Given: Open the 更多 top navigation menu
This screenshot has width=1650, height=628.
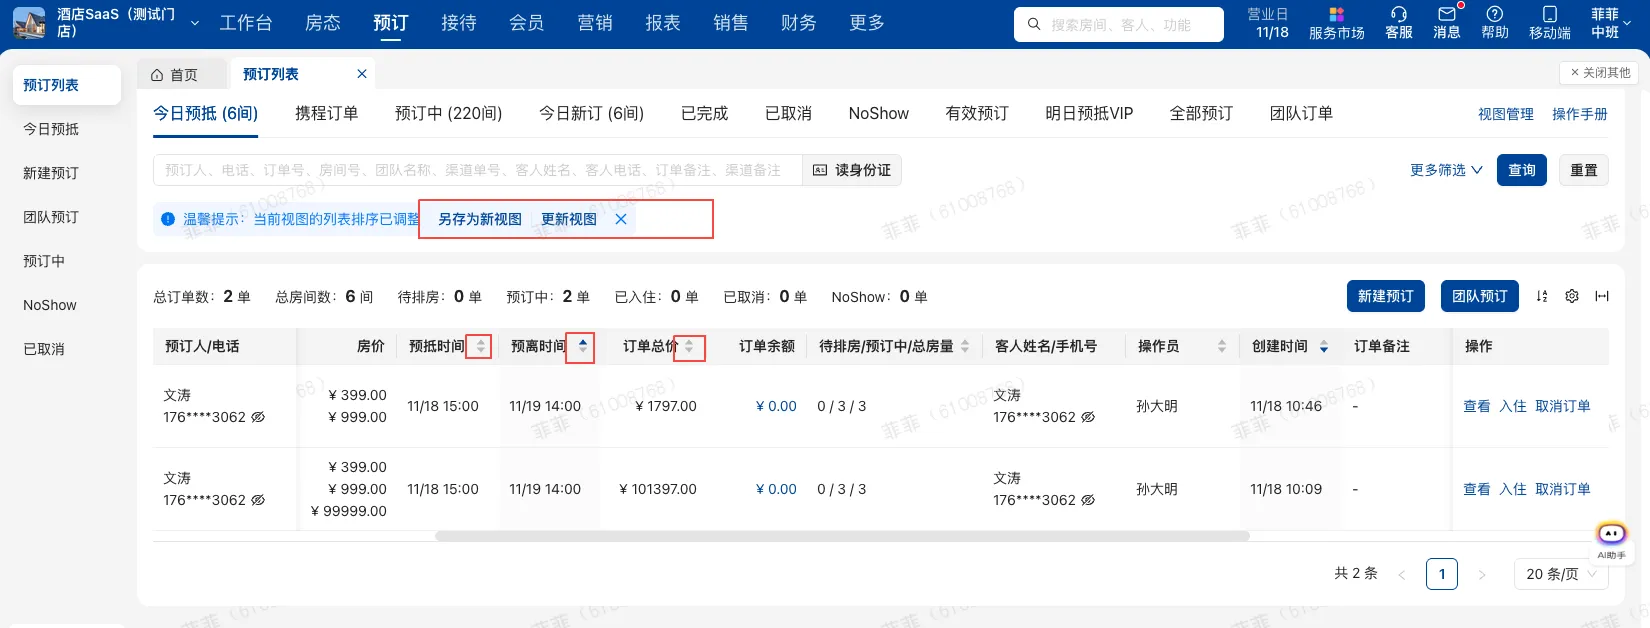Looking at the screenshot, I should [x=867, y=23].
